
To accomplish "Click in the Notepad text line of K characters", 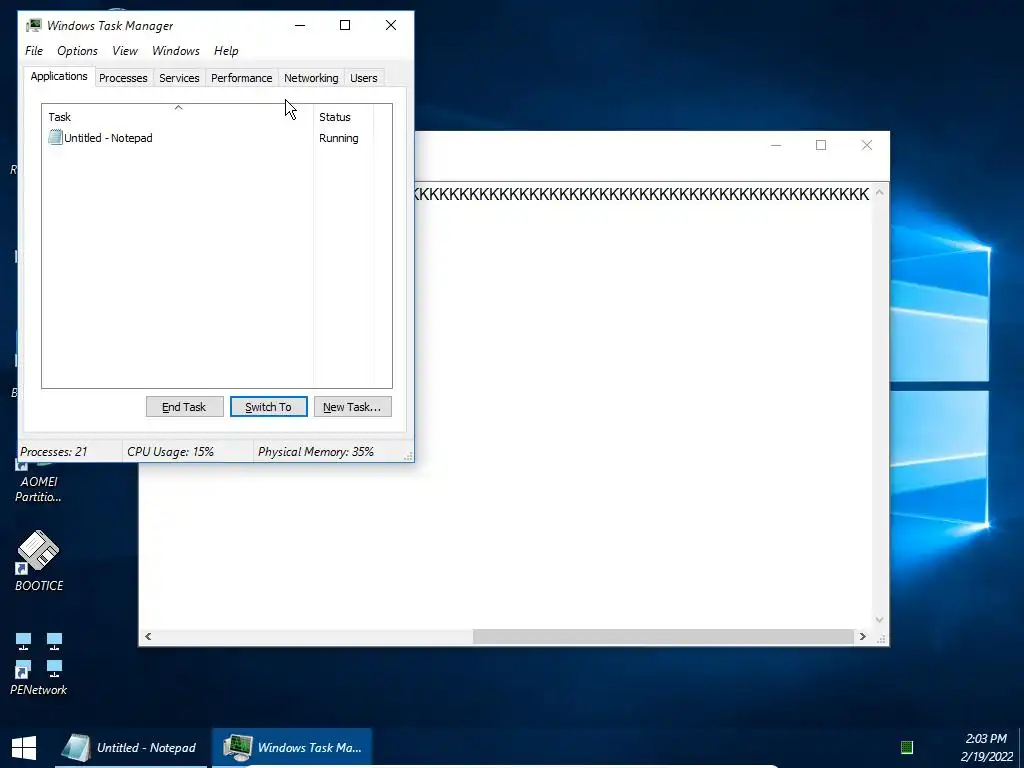I will [x=641, y=194].
